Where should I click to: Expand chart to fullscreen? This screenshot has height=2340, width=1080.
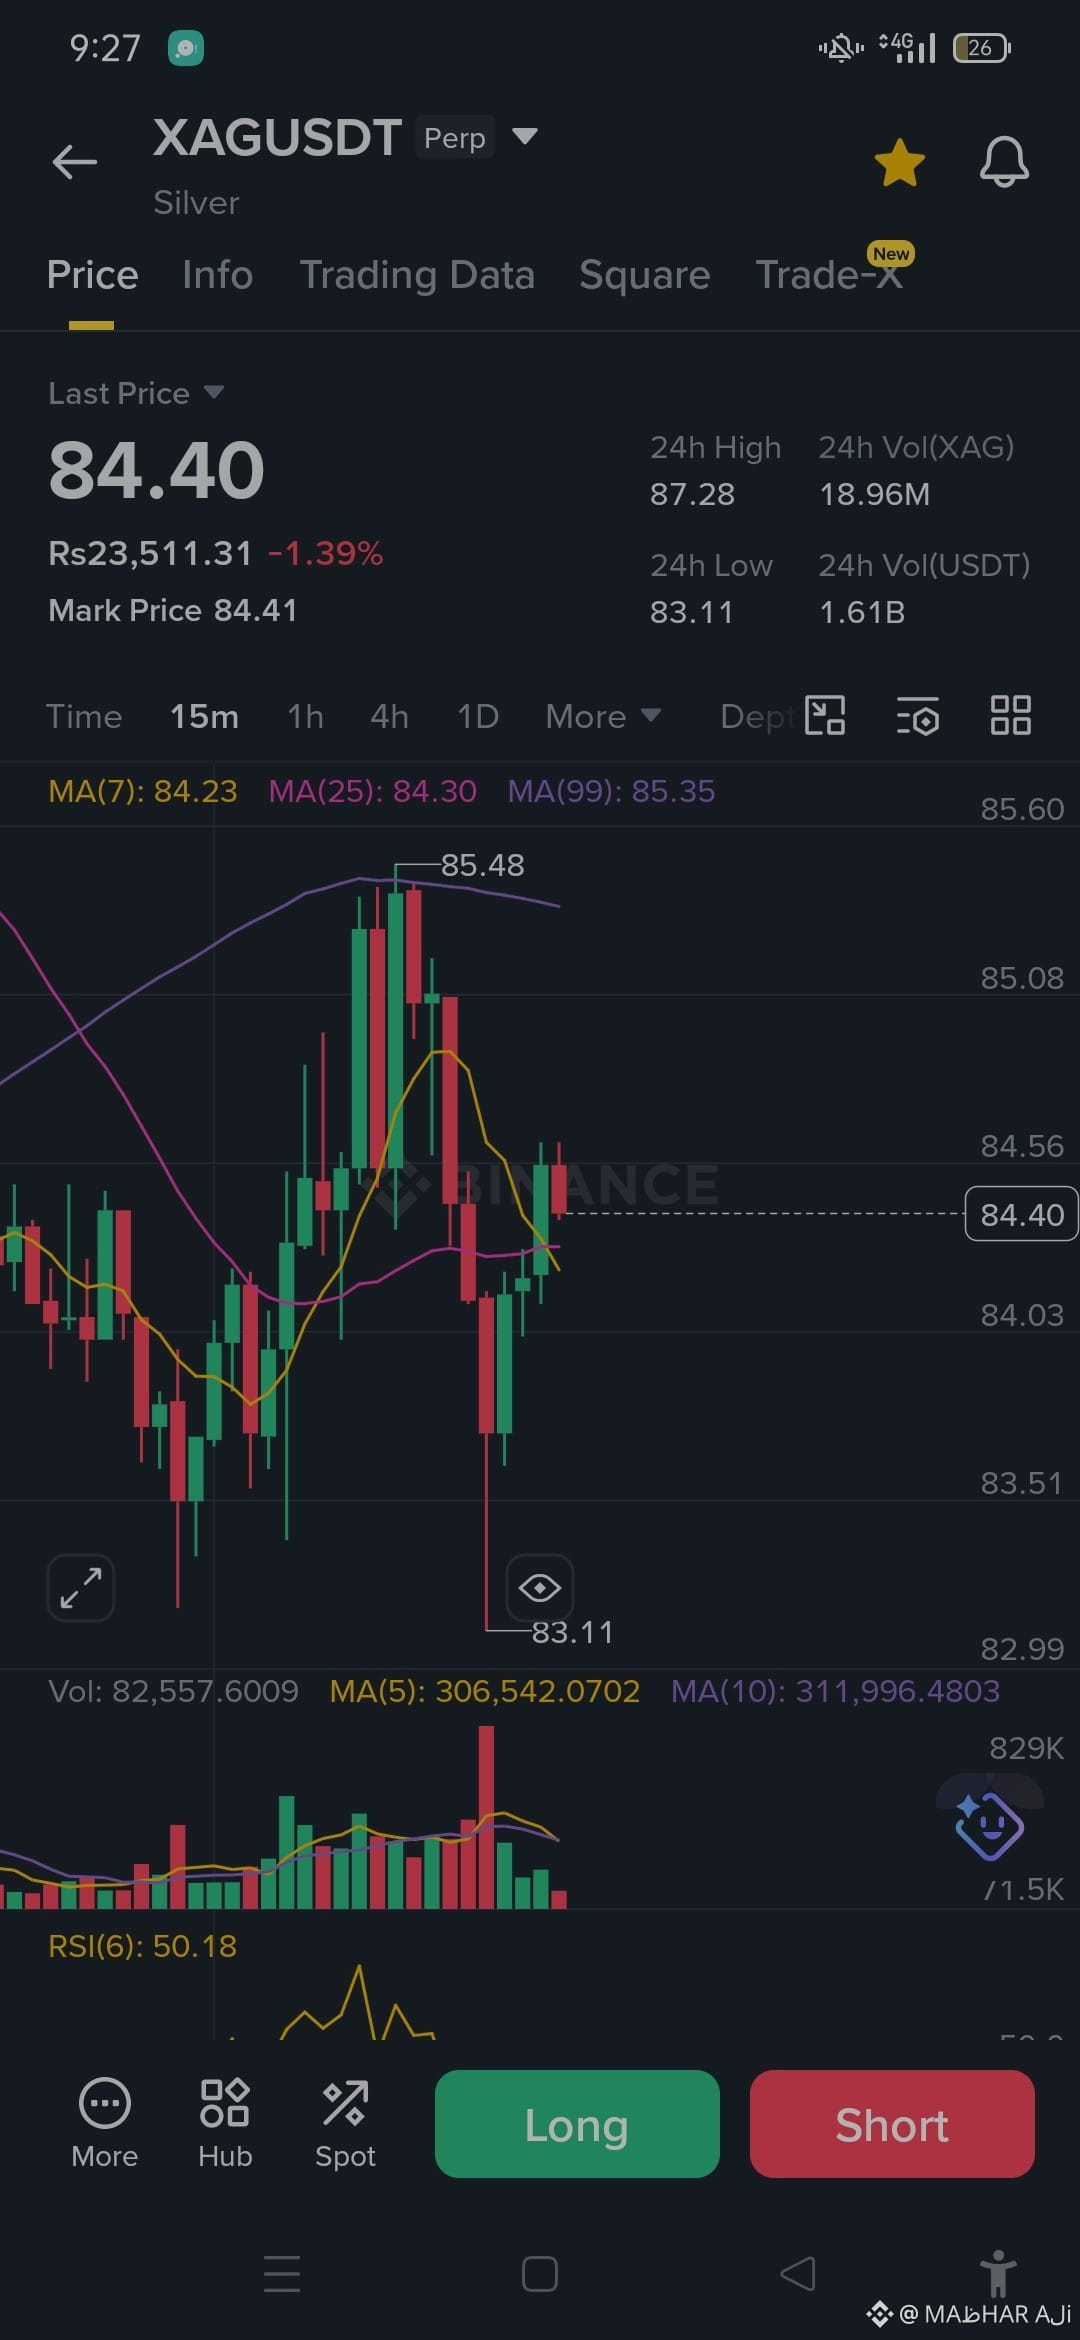(81, 1588)
